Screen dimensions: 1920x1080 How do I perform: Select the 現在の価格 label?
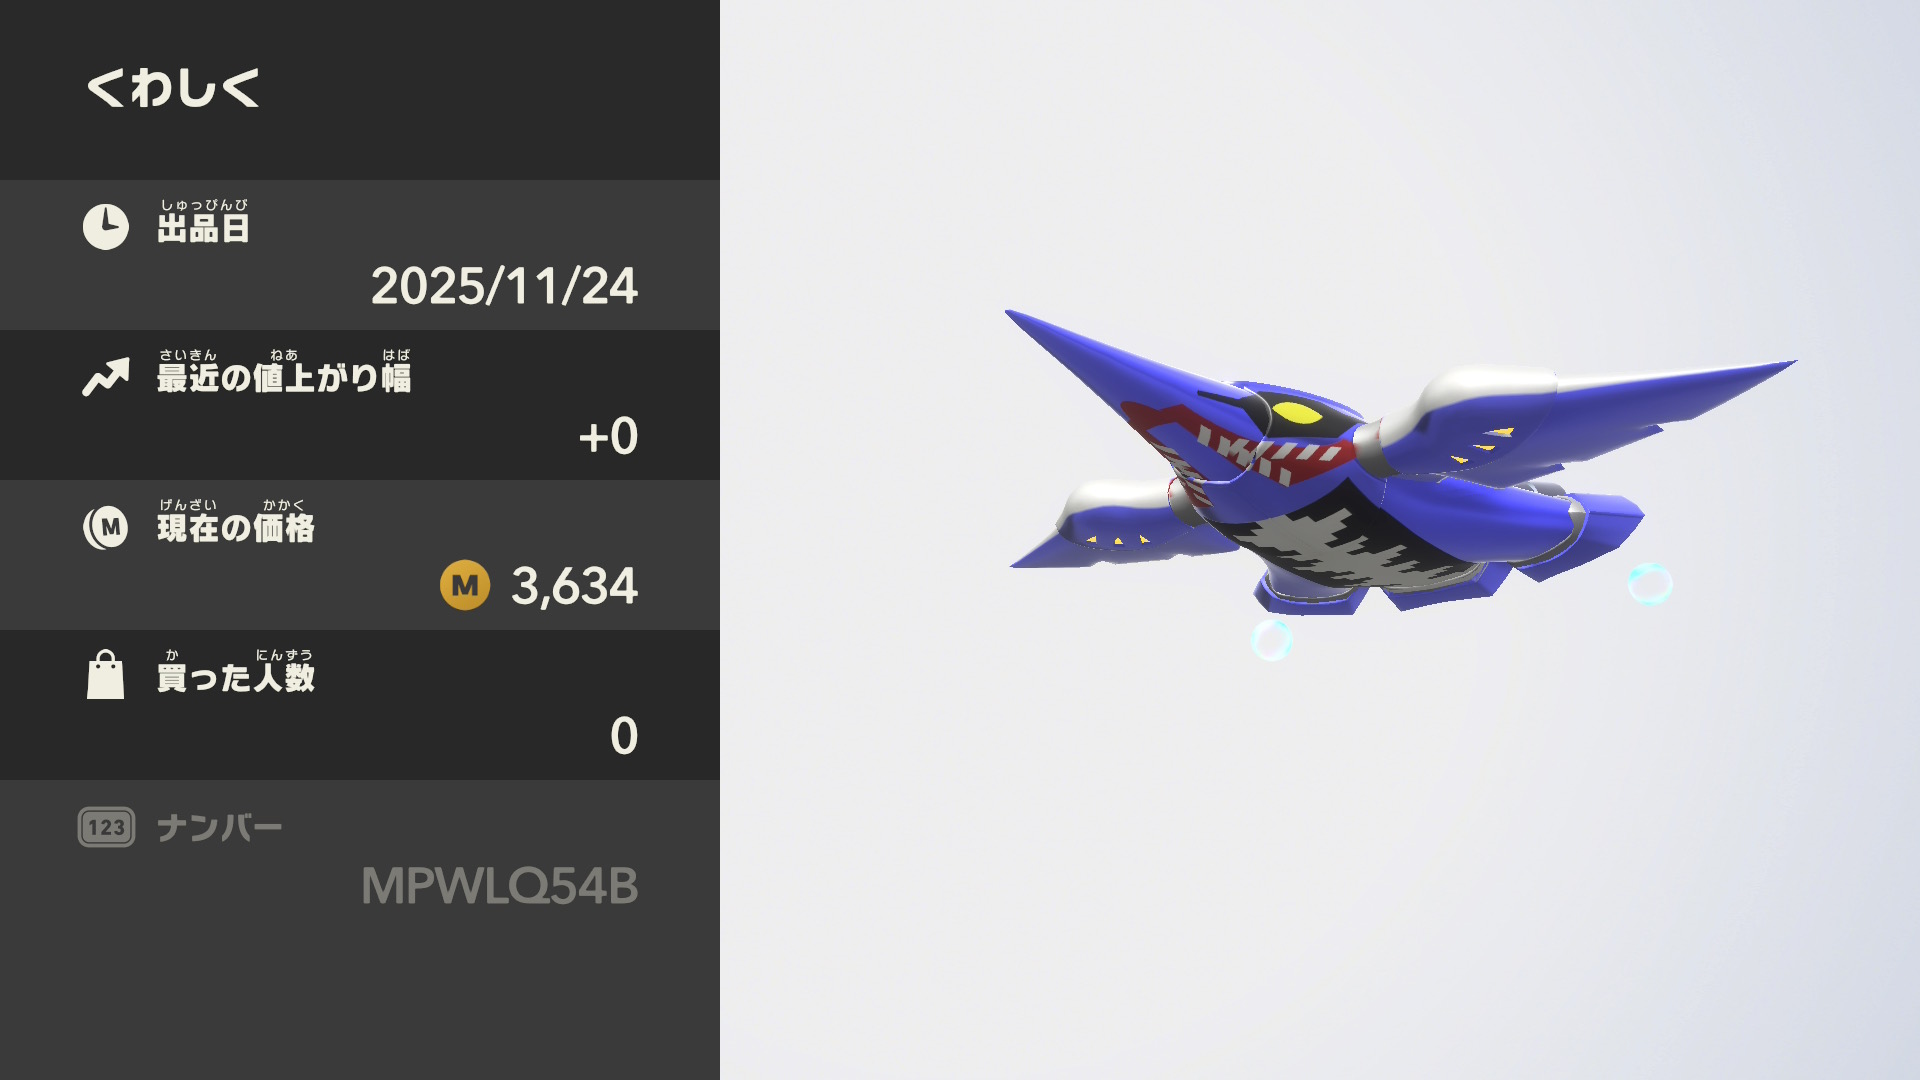236,528
